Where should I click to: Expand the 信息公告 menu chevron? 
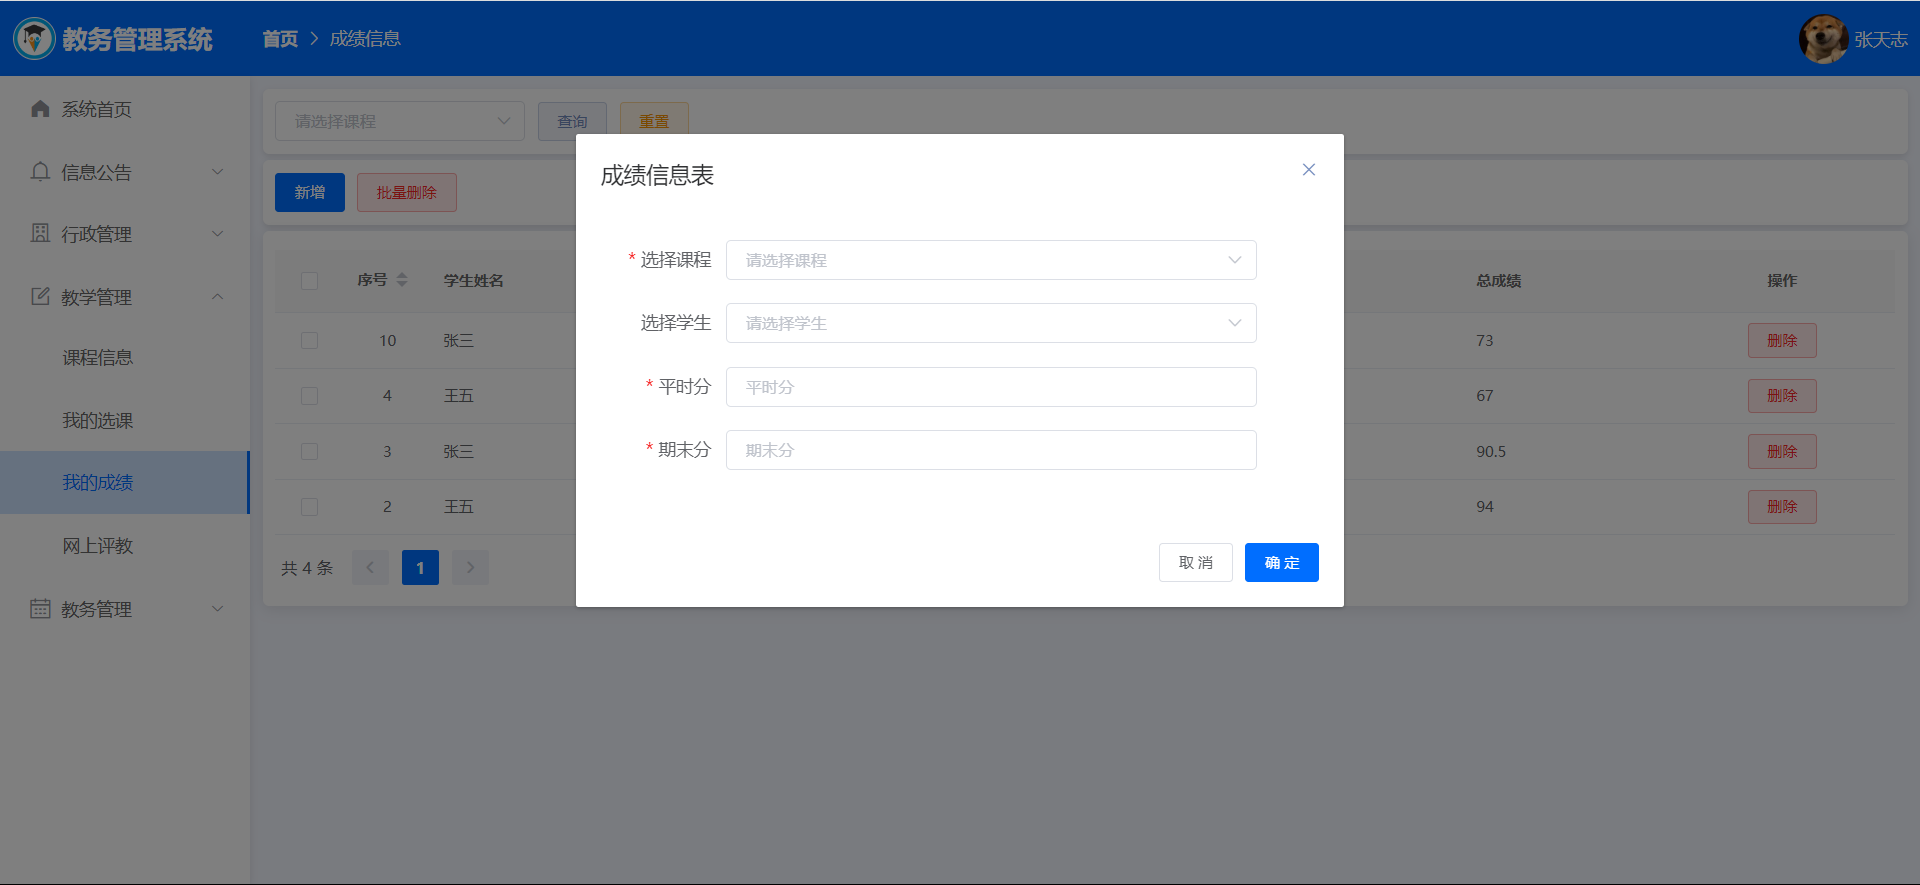pos(218,172)
